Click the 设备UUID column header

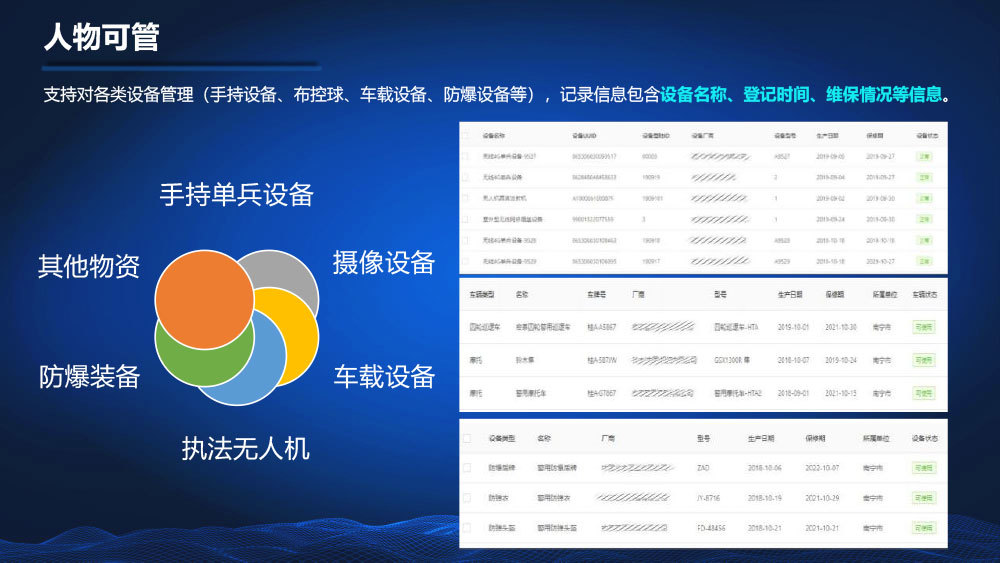pos(585,134)
